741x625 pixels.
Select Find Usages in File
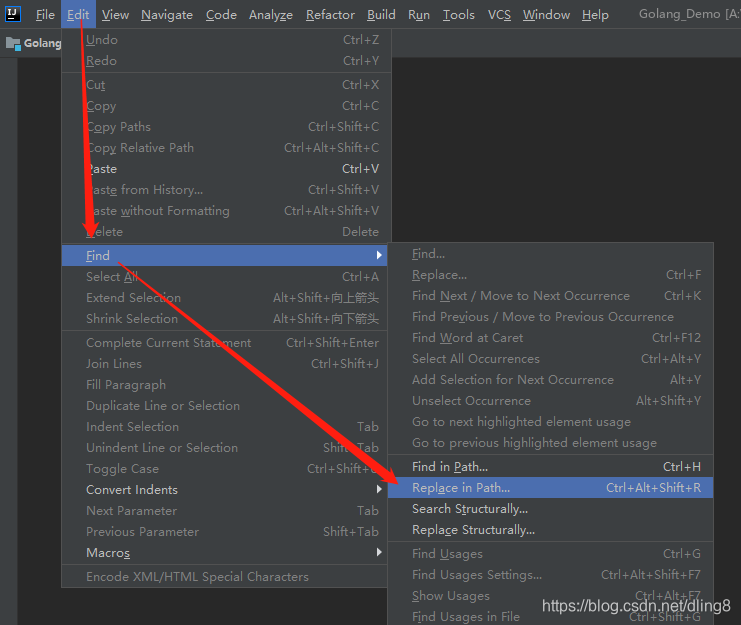click(x=551, y=616)
